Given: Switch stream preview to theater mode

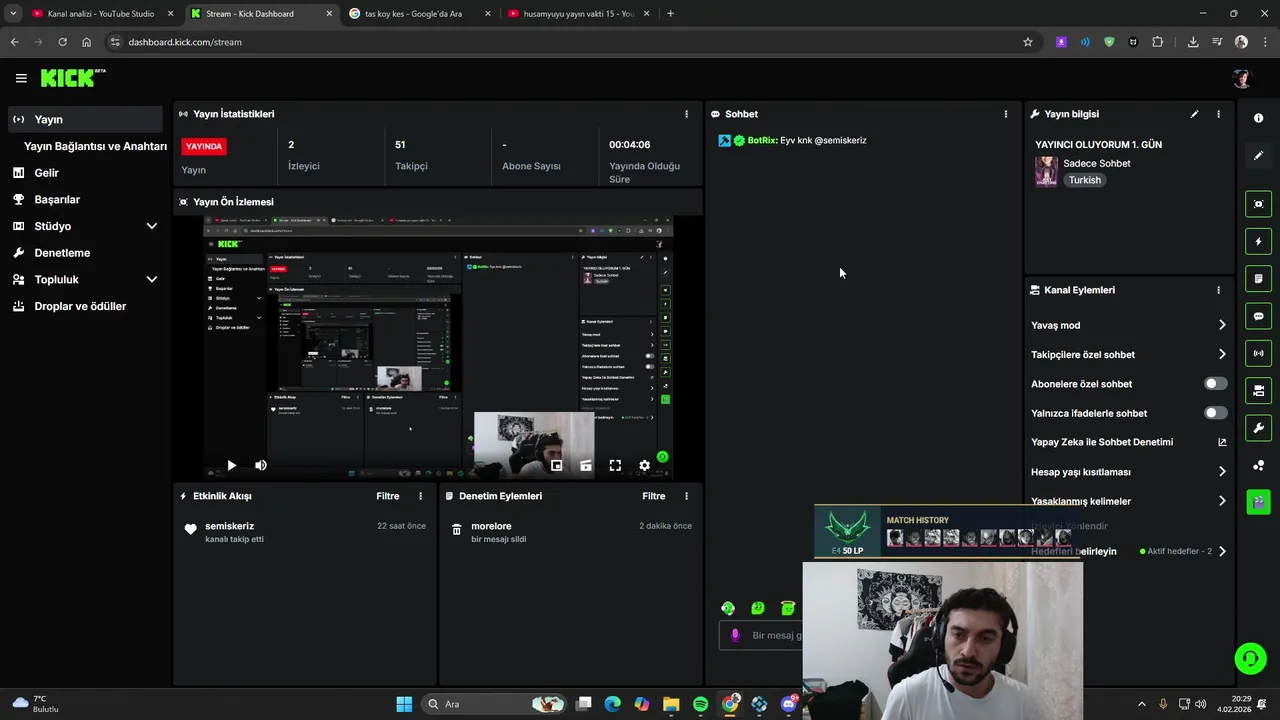Looking at the screenshot, I should (x=586, y=465).
